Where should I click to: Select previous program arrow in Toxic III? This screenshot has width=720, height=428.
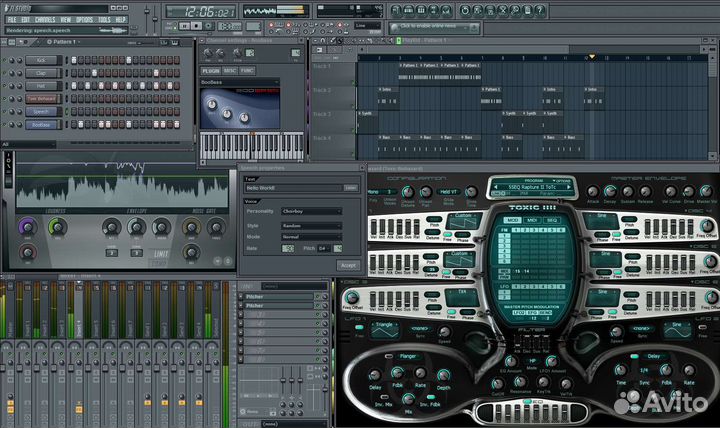click(496, 187)
